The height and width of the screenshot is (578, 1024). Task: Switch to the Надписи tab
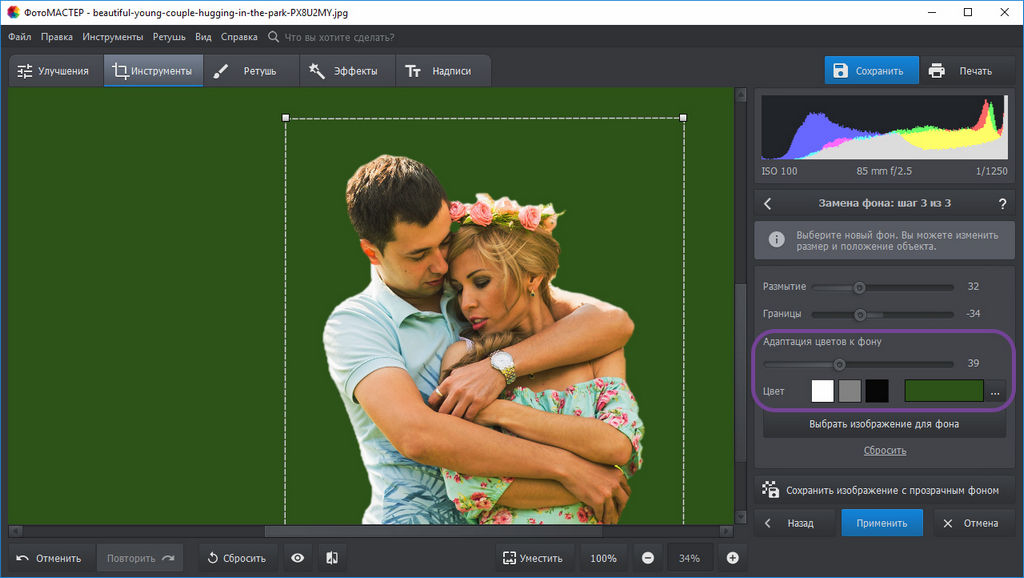click(439, 71)
